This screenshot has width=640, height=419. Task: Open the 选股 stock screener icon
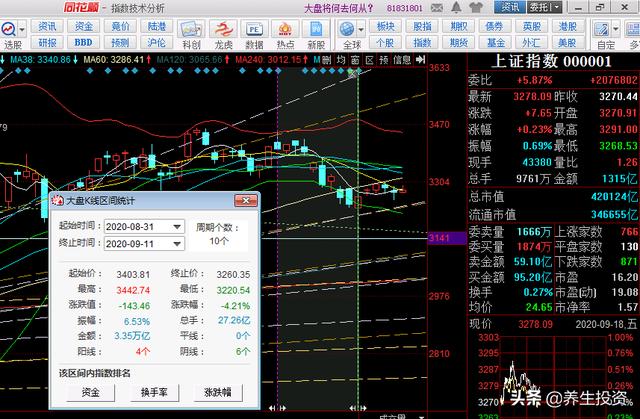(x=9, y=29)
